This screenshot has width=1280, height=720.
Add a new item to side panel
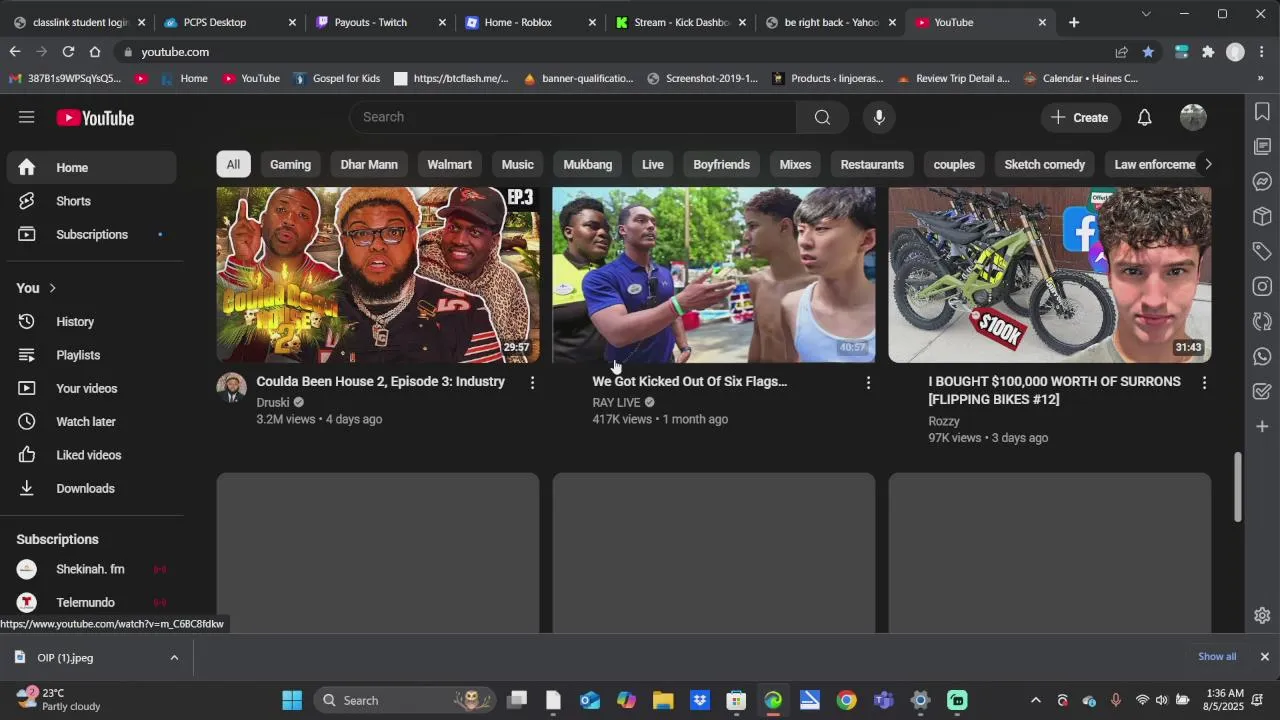[1262, 426]
